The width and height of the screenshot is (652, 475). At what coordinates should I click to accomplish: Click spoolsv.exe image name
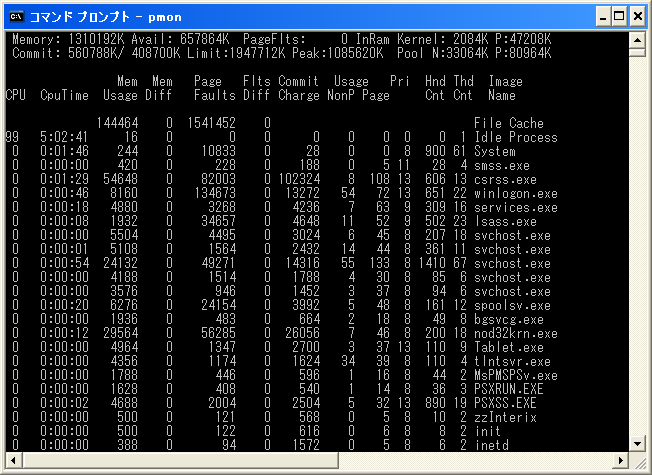tap(512, 305)
